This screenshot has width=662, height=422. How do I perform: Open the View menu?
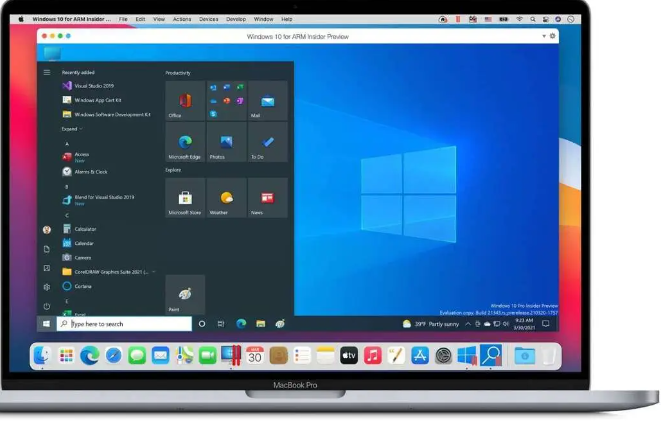159,19
